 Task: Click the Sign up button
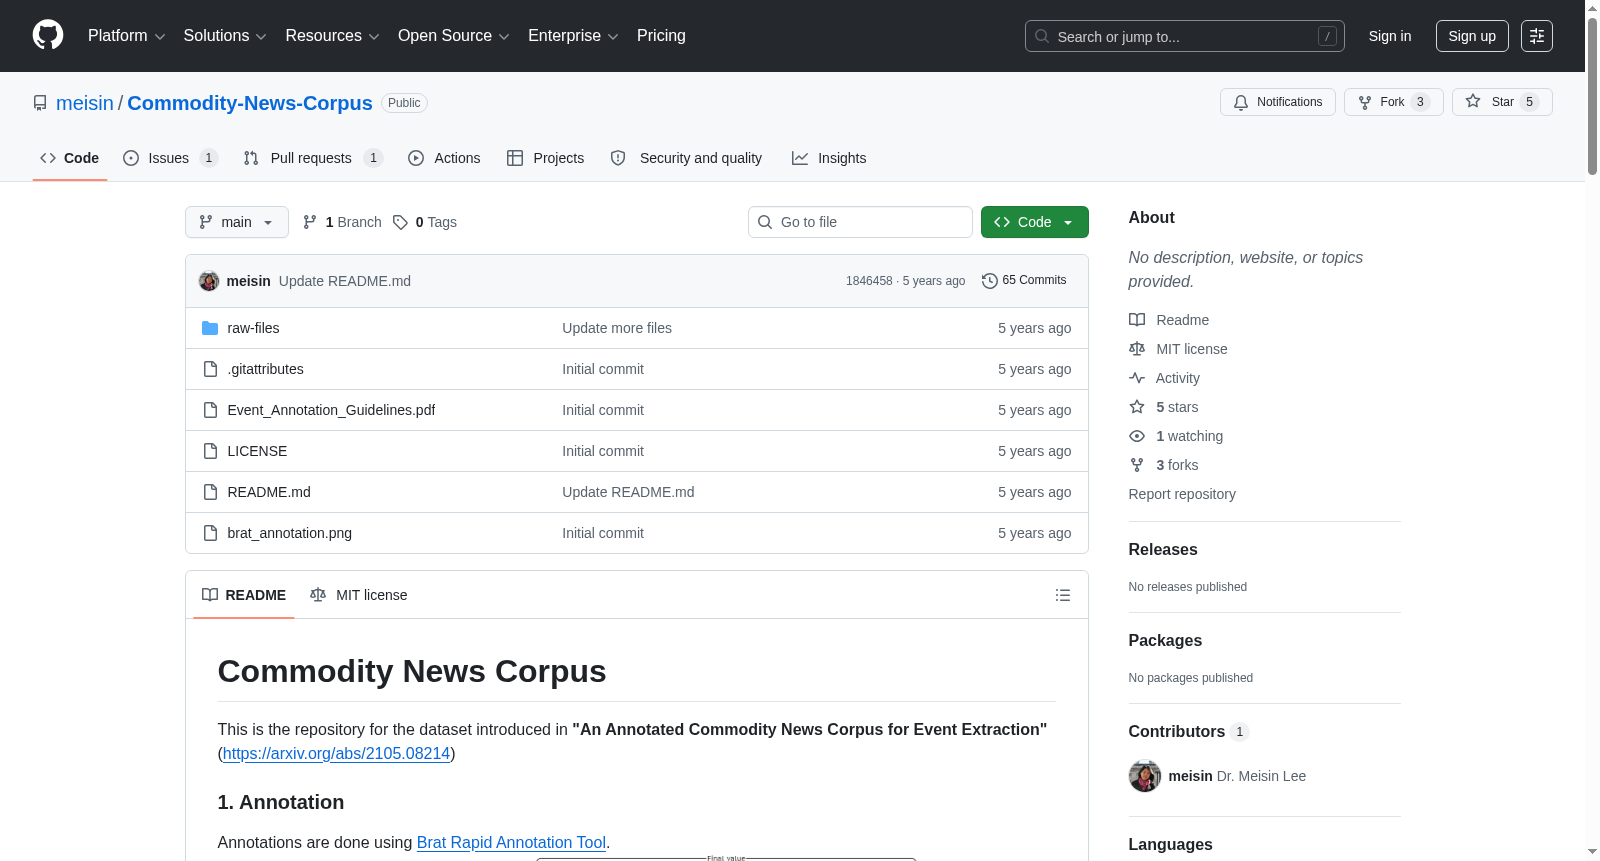[x=1472, y=36]
